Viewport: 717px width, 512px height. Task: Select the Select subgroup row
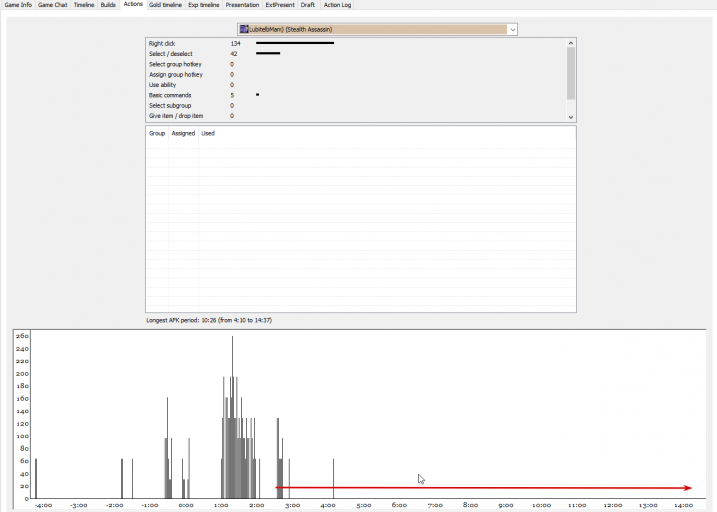357,105
